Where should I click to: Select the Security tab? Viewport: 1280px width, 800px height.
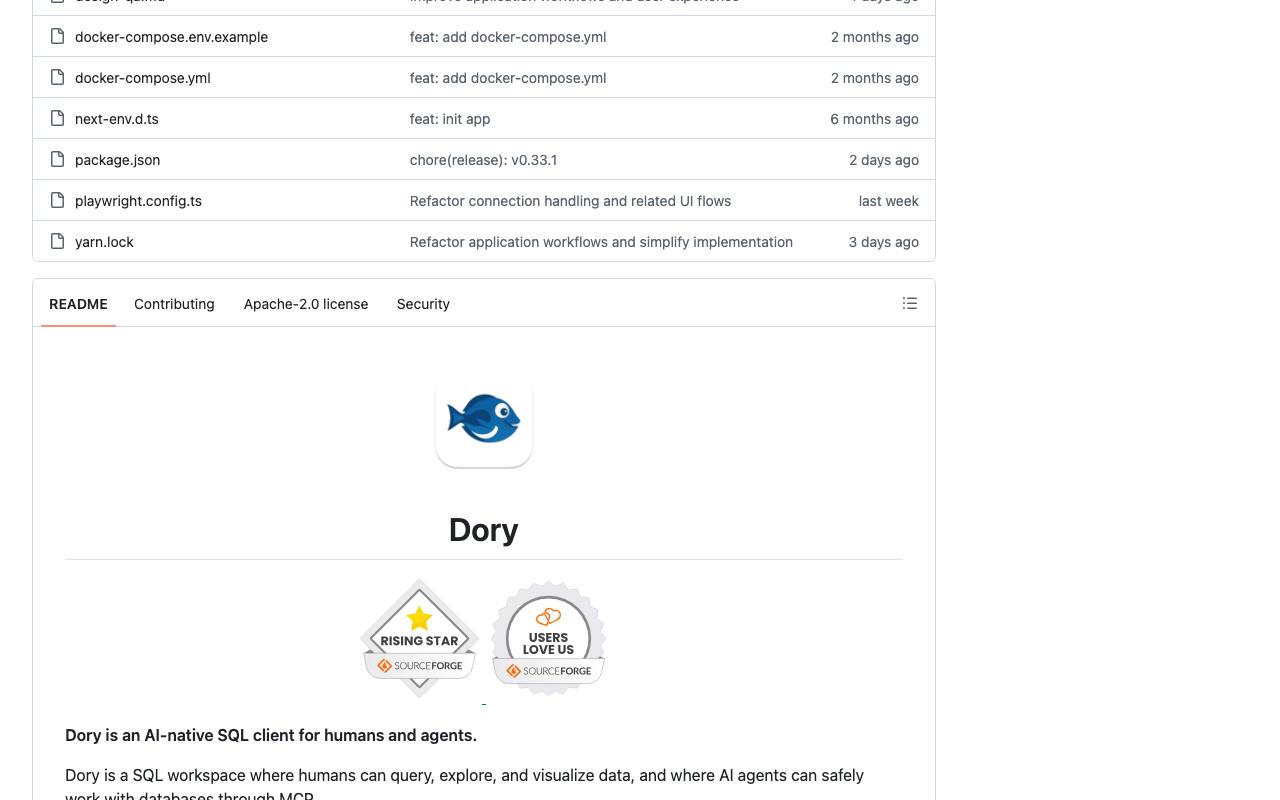tap(423, 304)
